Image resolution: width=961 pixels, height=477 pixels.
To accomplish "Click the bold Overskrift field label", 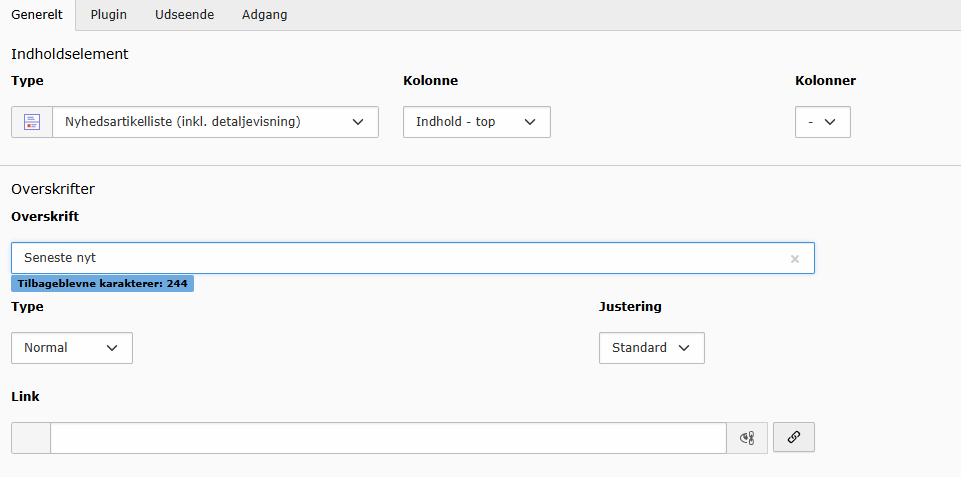I will pyautogui.click(x=45, y=216).
